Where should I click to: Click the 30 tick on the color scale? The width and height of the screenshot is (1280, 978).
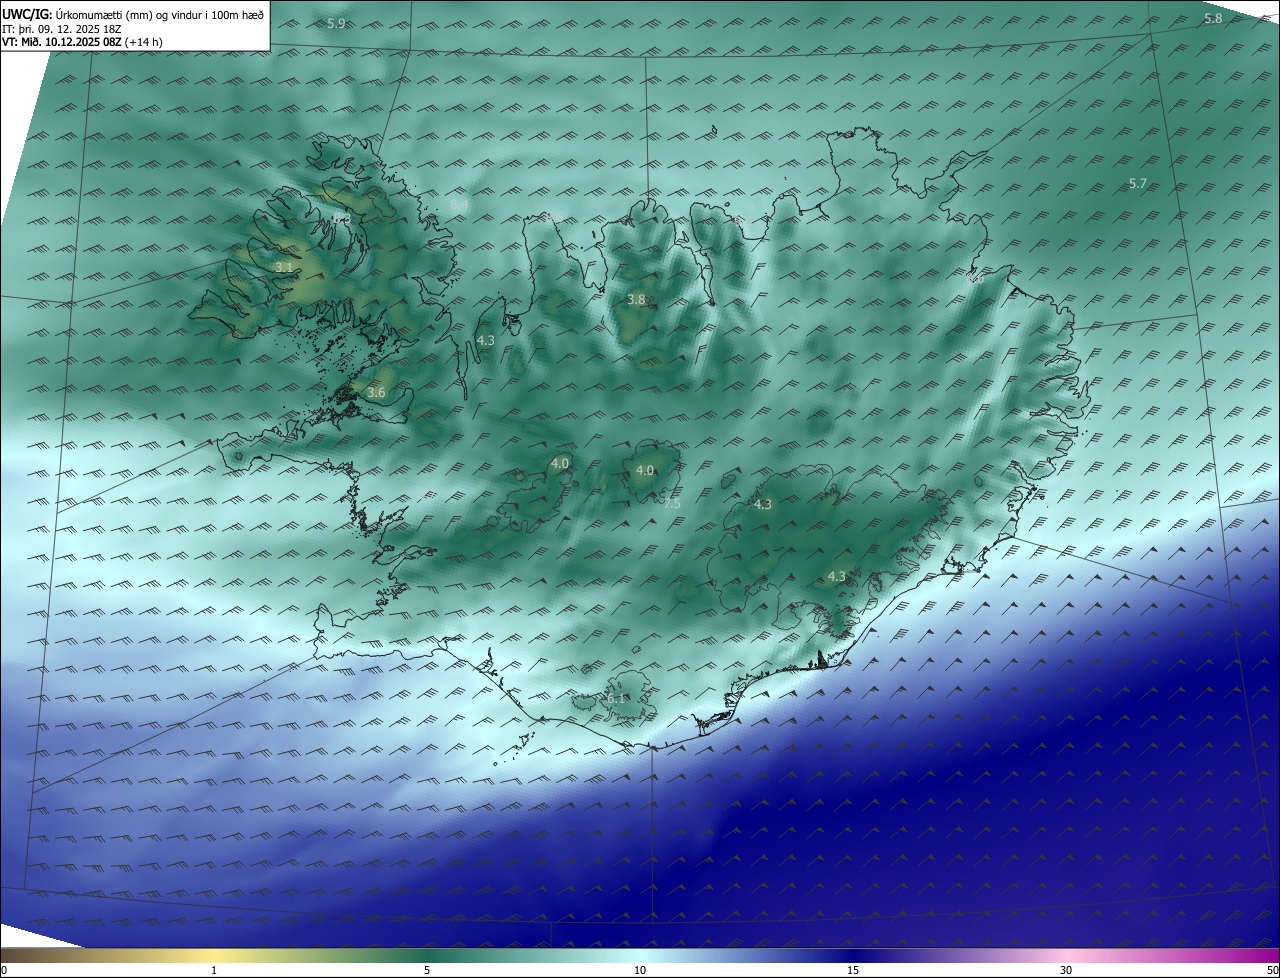pos(1066,970)
